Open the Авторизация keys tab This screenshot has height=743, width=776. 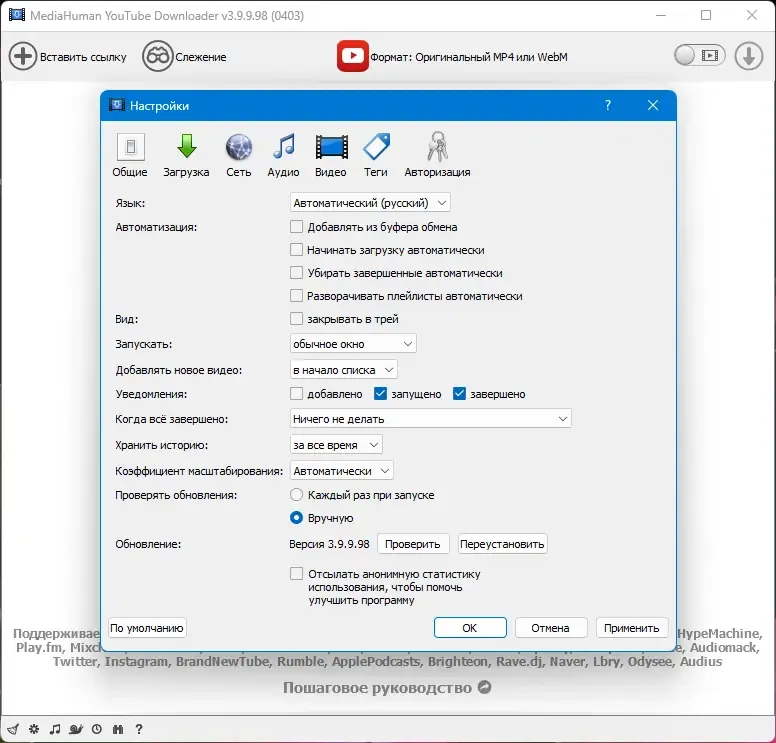click(x=437, y=155)
